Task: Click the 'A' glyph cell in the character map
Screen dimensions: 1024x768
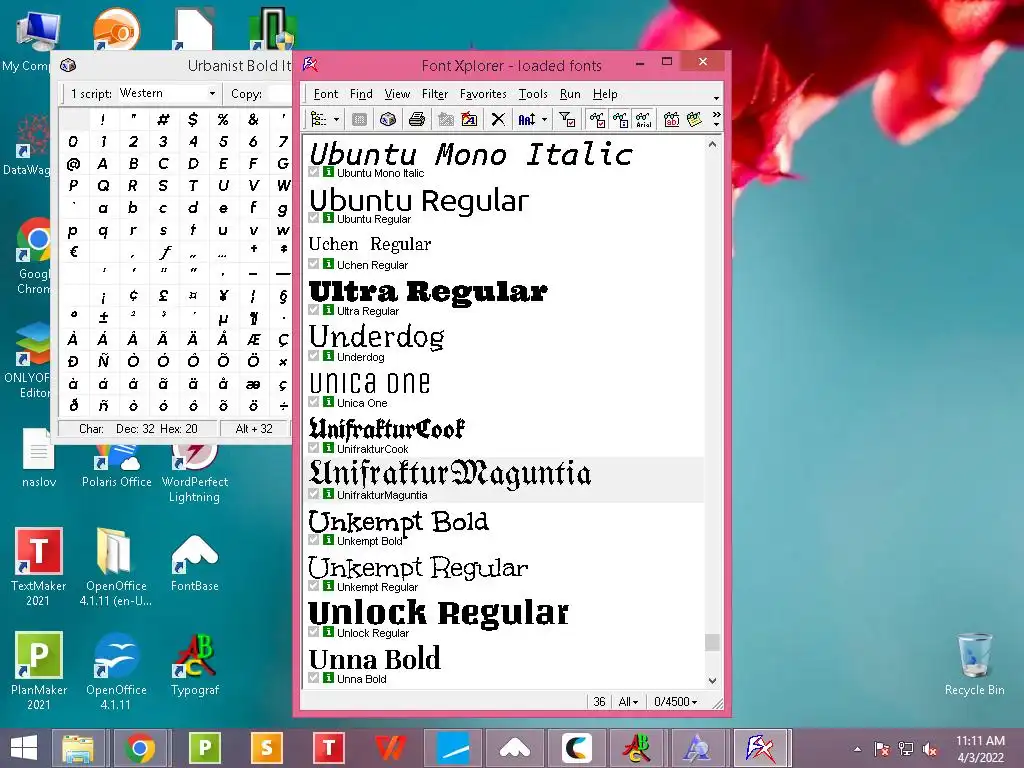Action: pos(103,163)
